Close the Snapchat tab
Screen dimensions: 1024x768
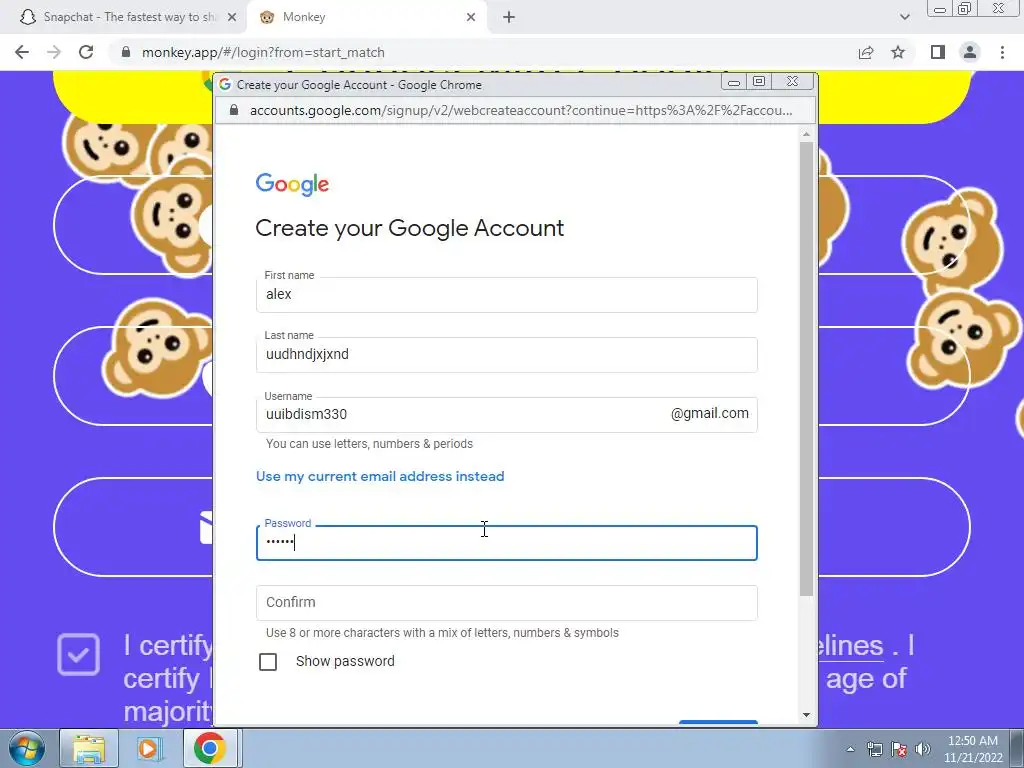tap(232, 18)
